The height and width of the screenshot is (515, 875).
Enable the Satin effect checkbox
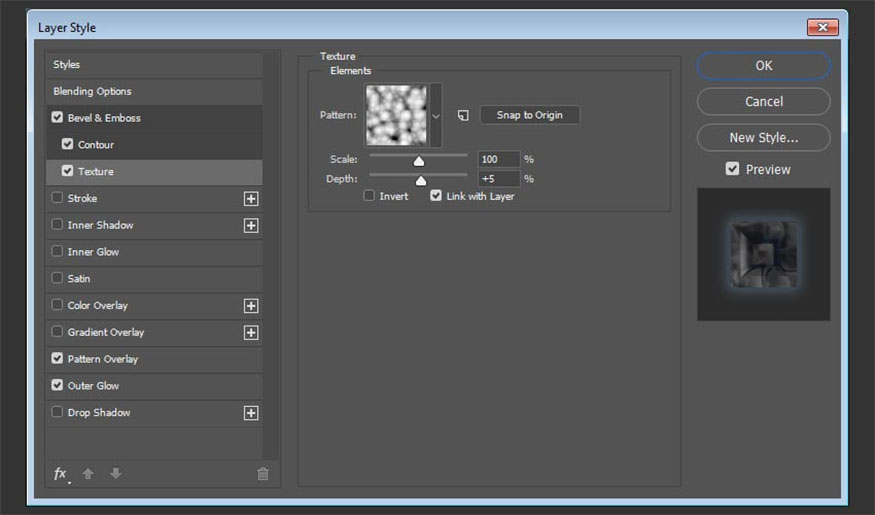point(57,279)
